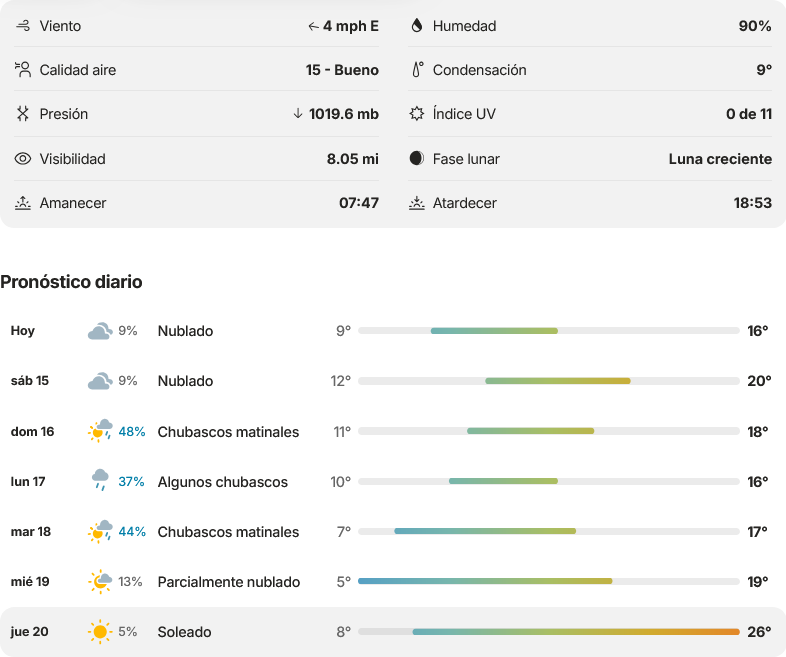Expand the sáb 15 forecast row
The height and width of the screenshot is (657, 786).
pos(393,381)
